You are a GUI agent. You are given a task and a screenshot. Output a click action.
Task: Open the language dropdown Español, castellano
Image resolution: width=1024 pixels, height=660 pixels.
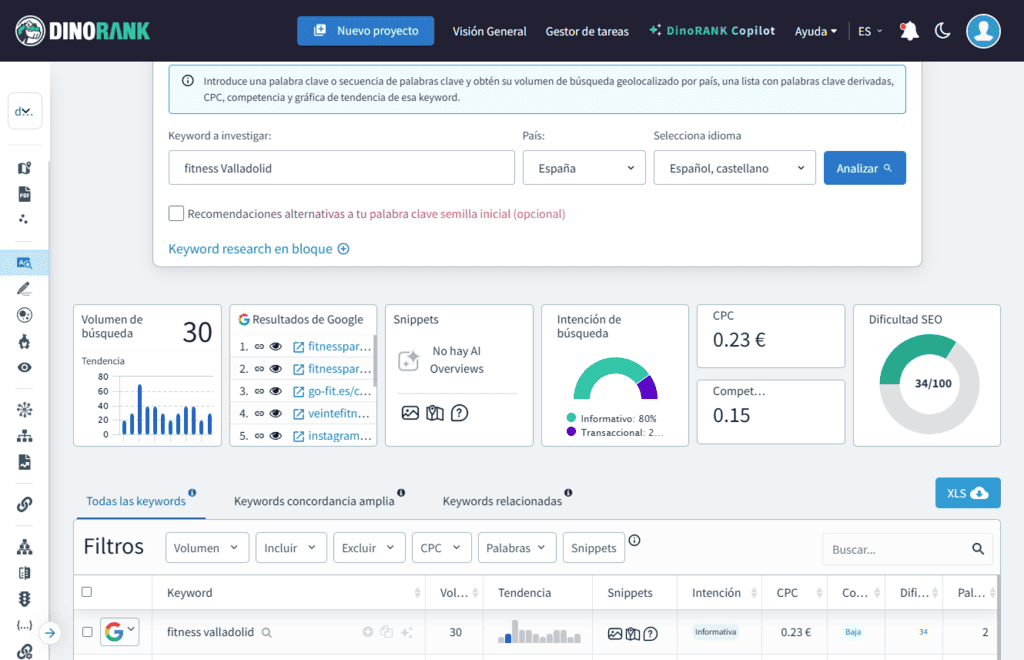(x=734, y=168)
